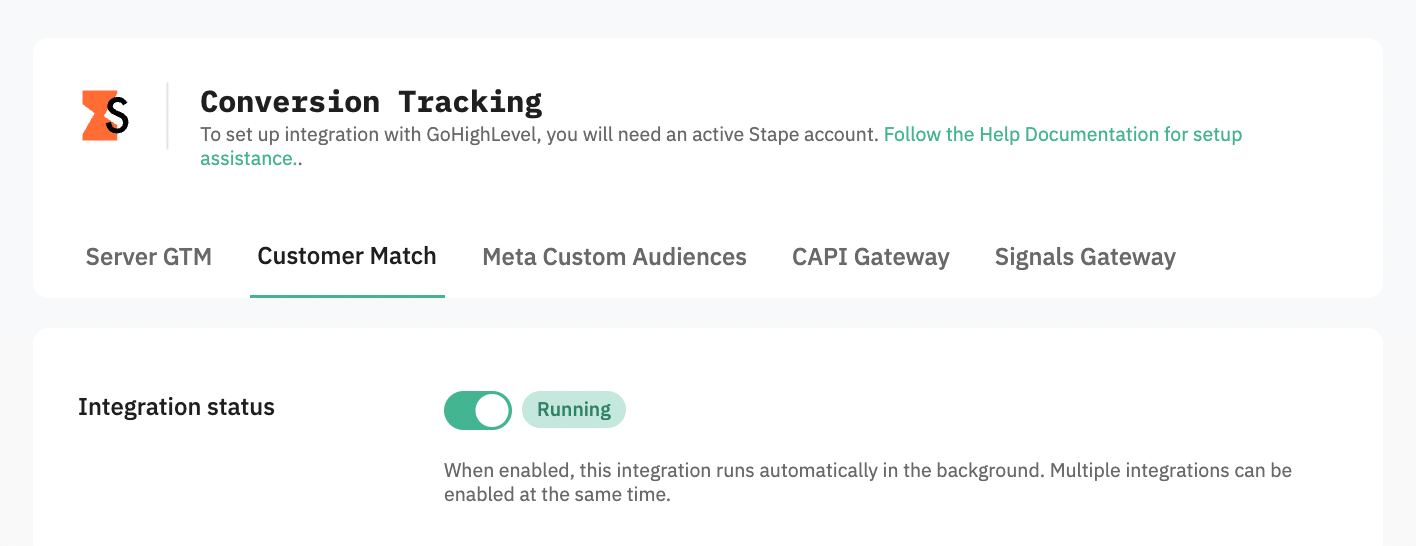The image size is (1416, 546).
Task: Click the green 'assistance' link text
Action: (247, 158)
